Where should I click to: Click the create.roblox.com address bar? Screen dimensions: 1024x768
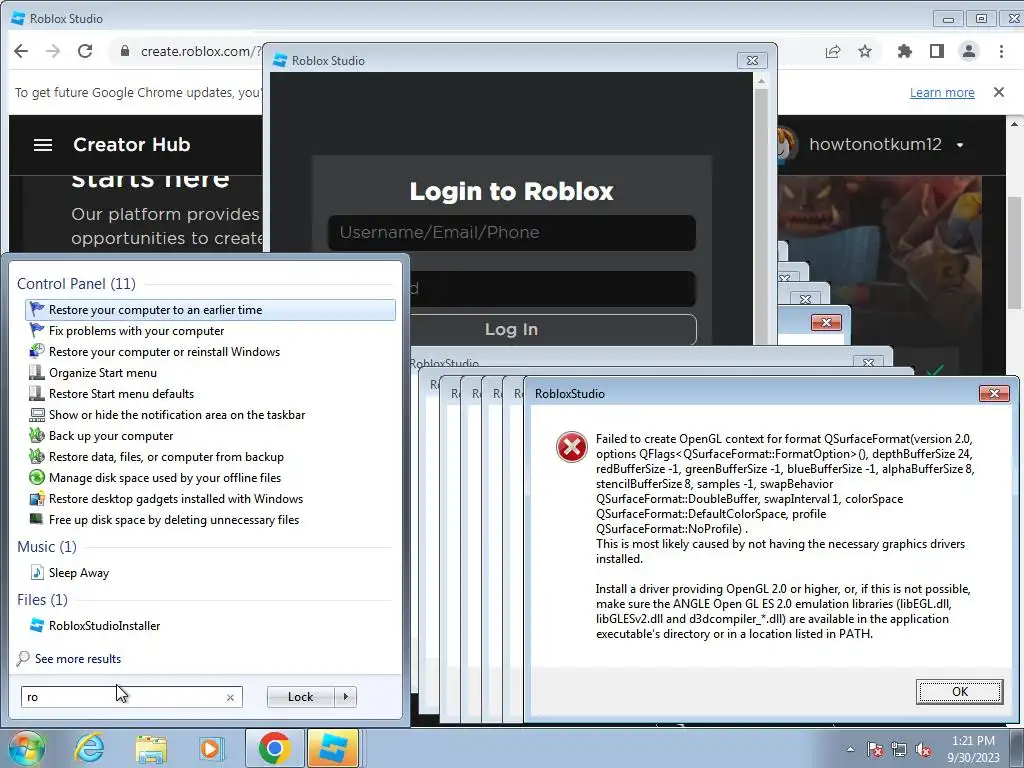[x=200, y=51]
